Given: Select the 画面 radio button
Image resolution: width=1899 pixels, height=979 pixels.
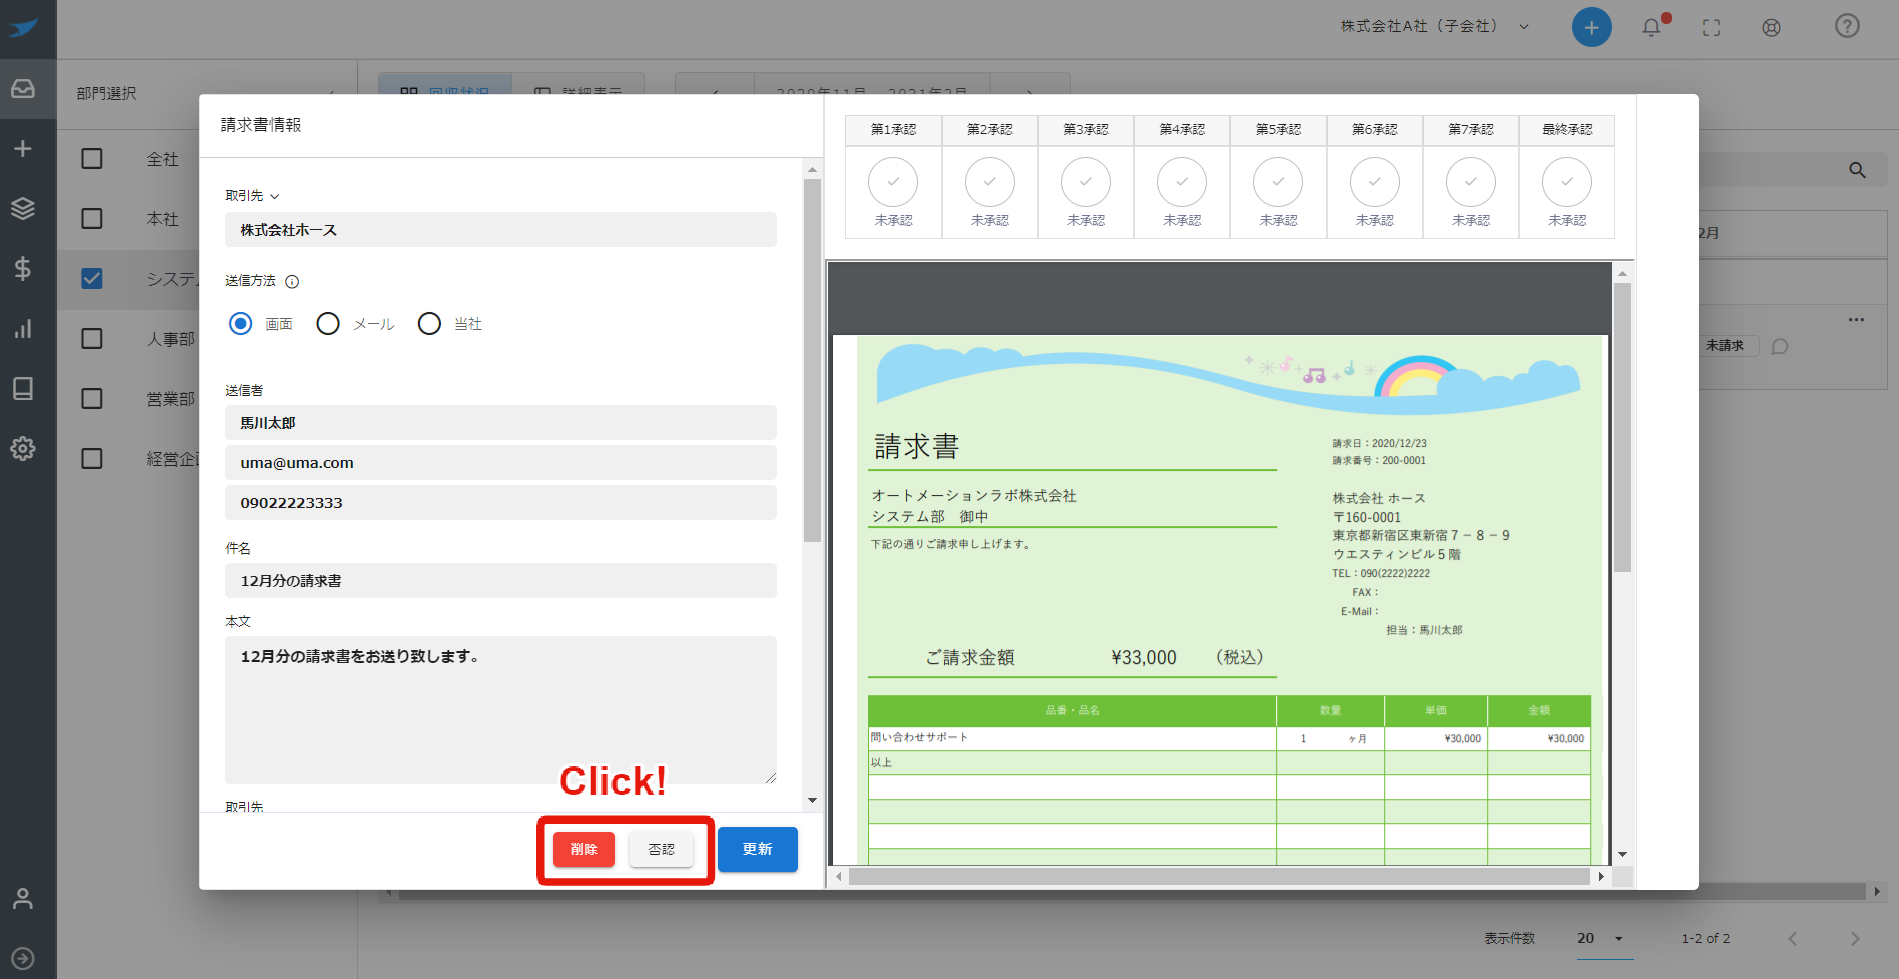Looking at the screenshot, I should pyautogui.click(x=241, y=324).
